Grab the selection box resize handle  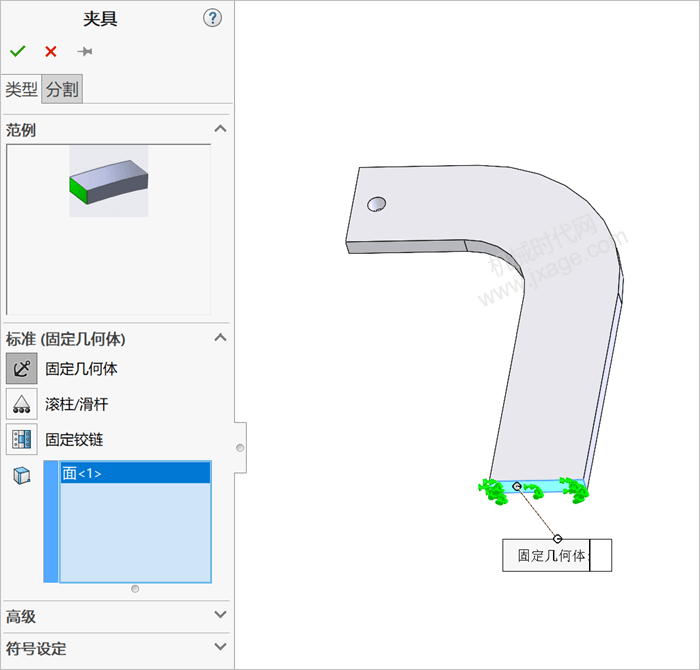click(x=135, y=589)
